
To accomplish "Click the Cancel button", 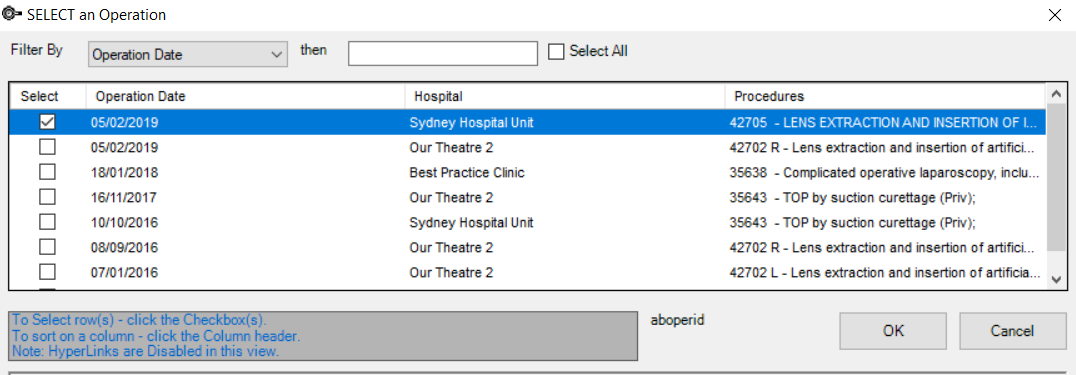I will pyautogui.click(x=1012, y=331).
